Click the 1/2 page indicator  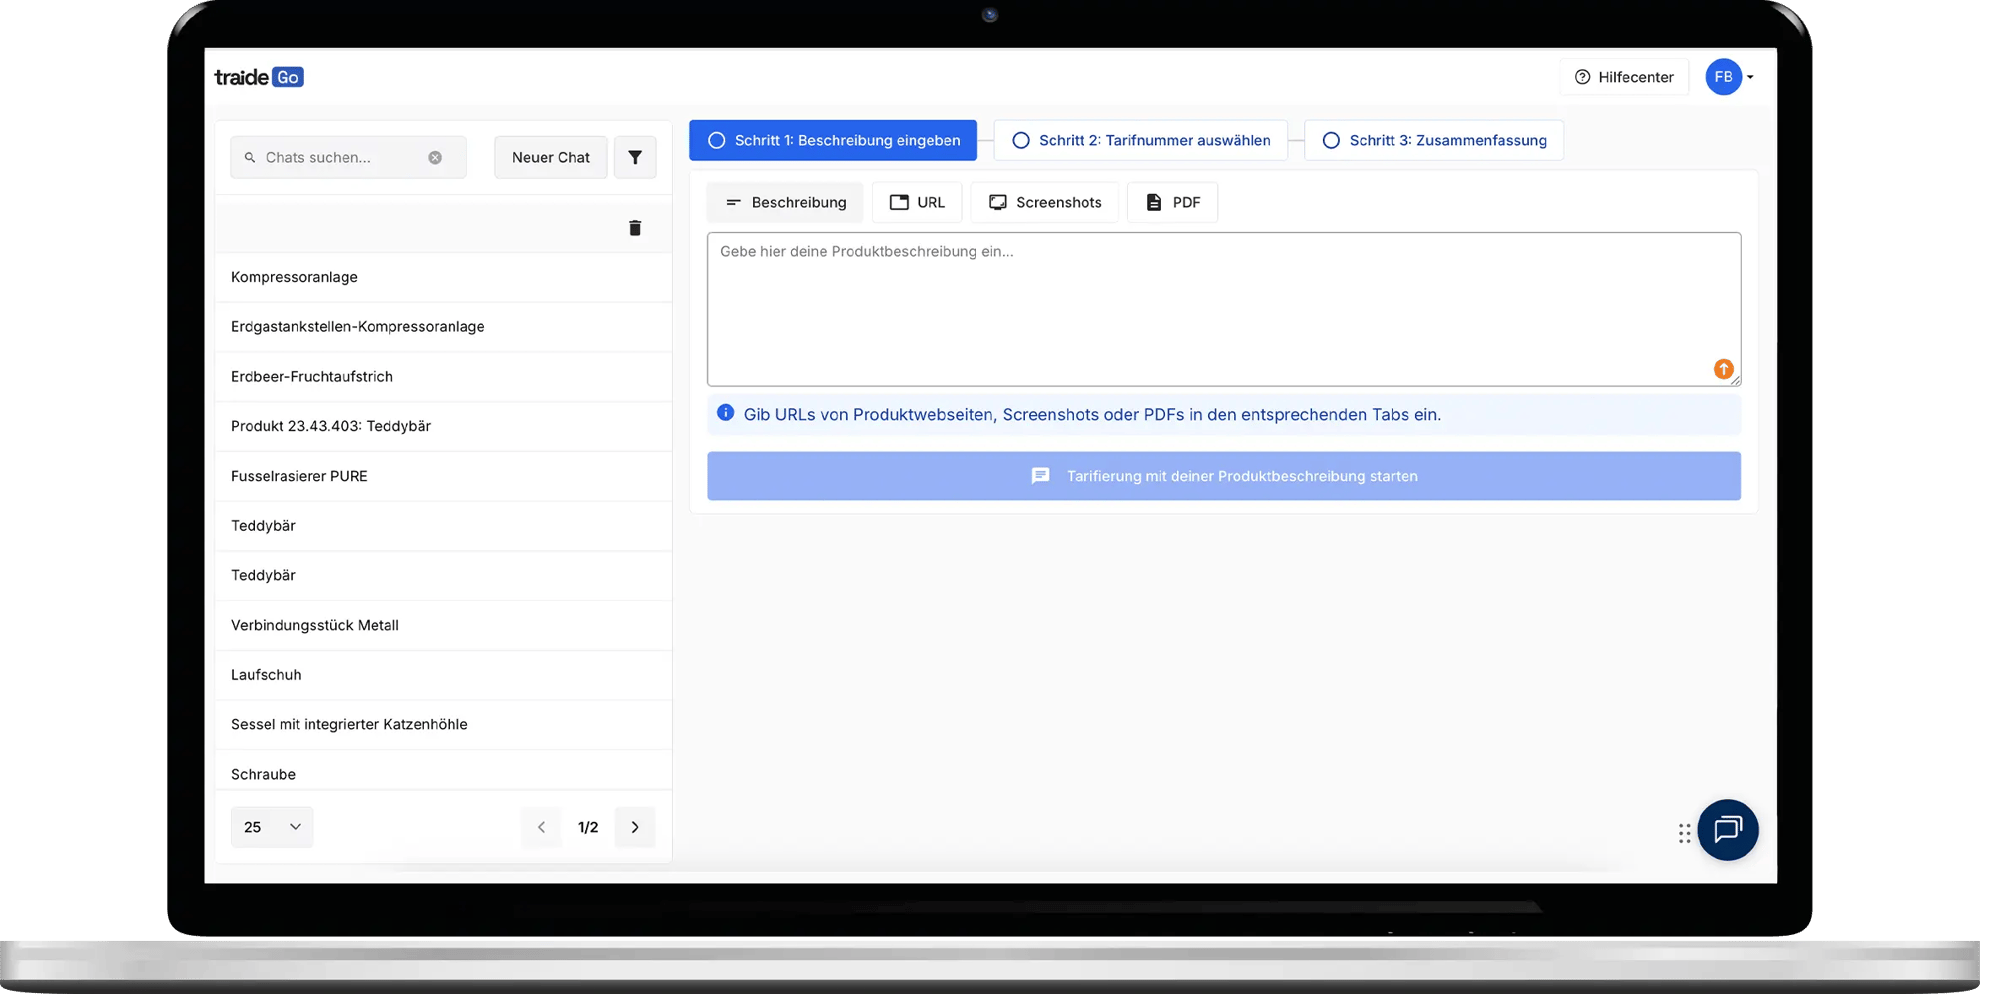coord(588,827)
